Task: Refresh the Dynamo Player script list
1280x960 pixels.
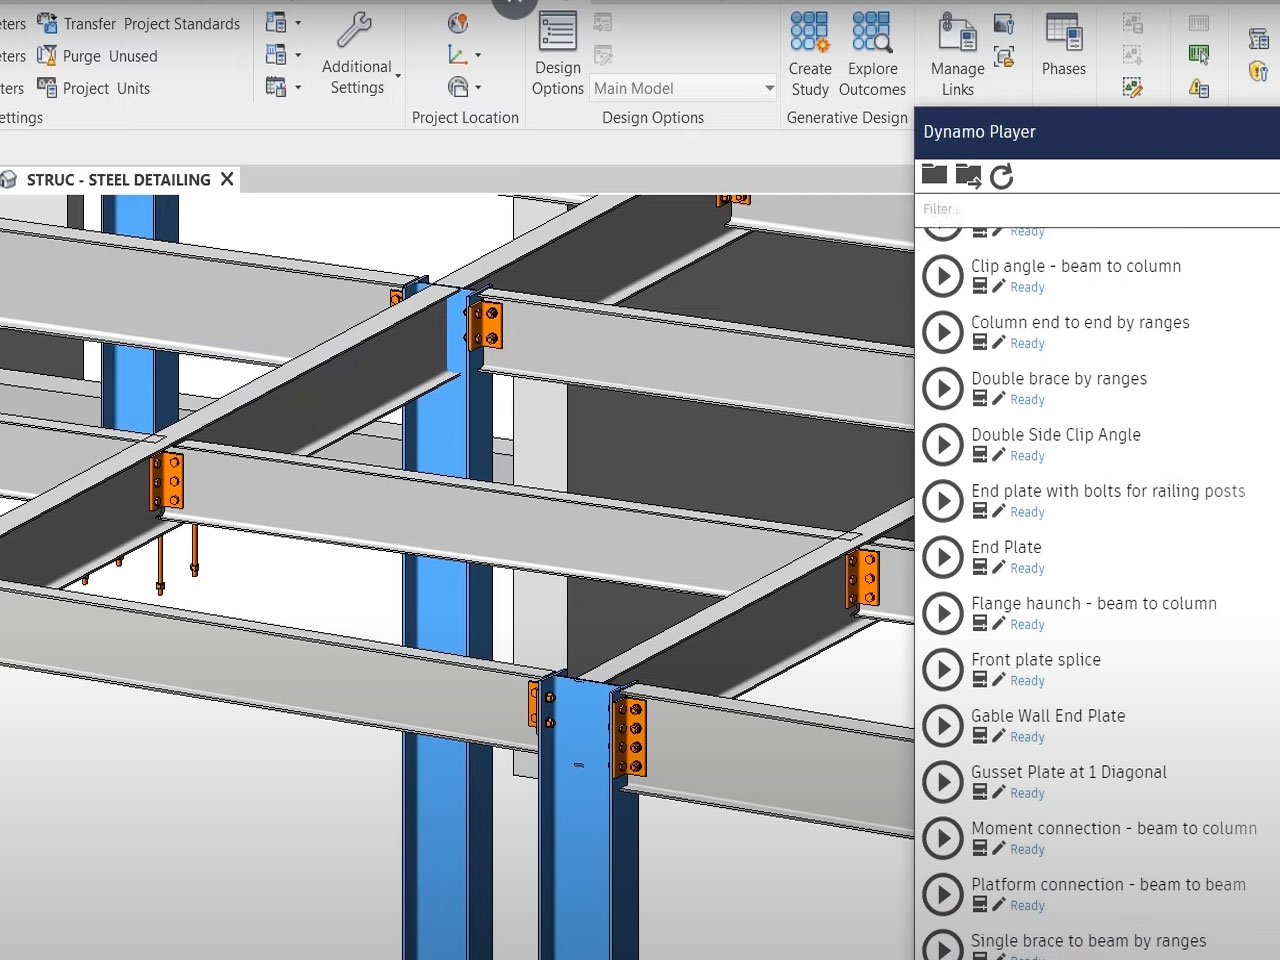Action: point(1001,176)
